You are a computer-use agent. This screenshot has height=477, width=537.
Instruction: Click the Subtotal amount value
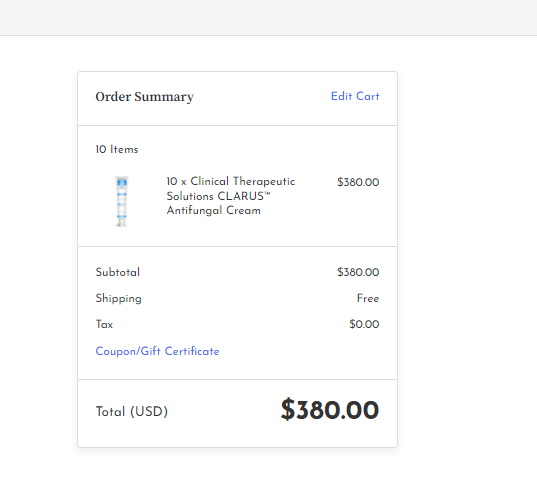point(358,272)
